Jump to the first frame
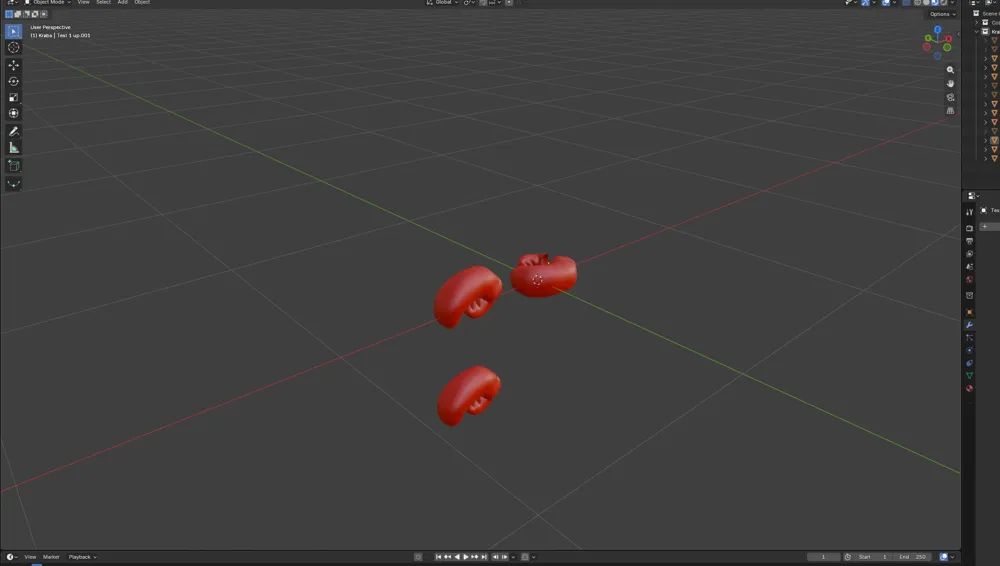This screenshot has height=566, width=1000. [438, 557]
